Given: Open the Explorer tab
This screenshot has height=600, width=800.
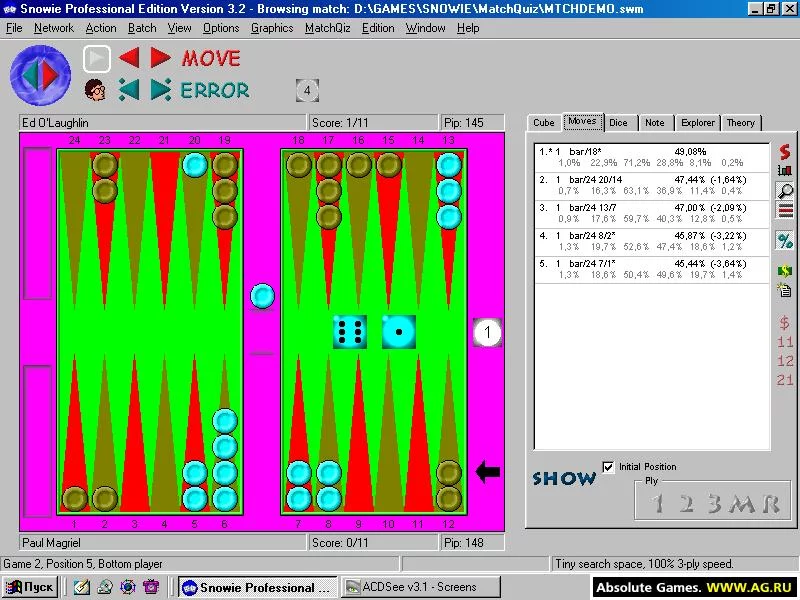Looking at the screenshot, I should 697,122.
